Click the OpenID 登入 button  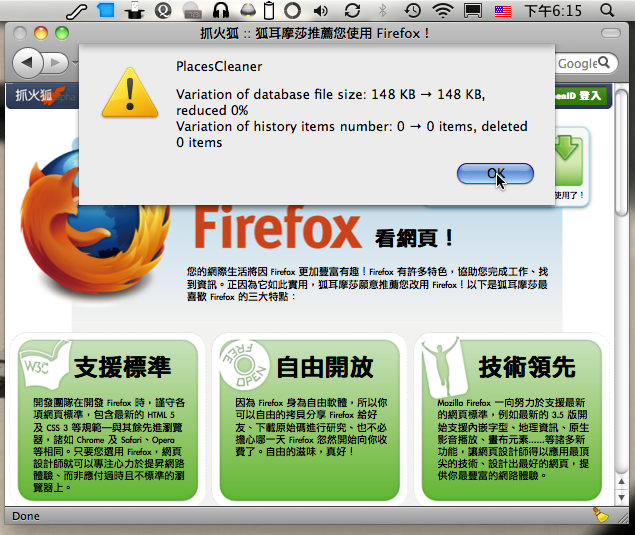coord(581,96)
